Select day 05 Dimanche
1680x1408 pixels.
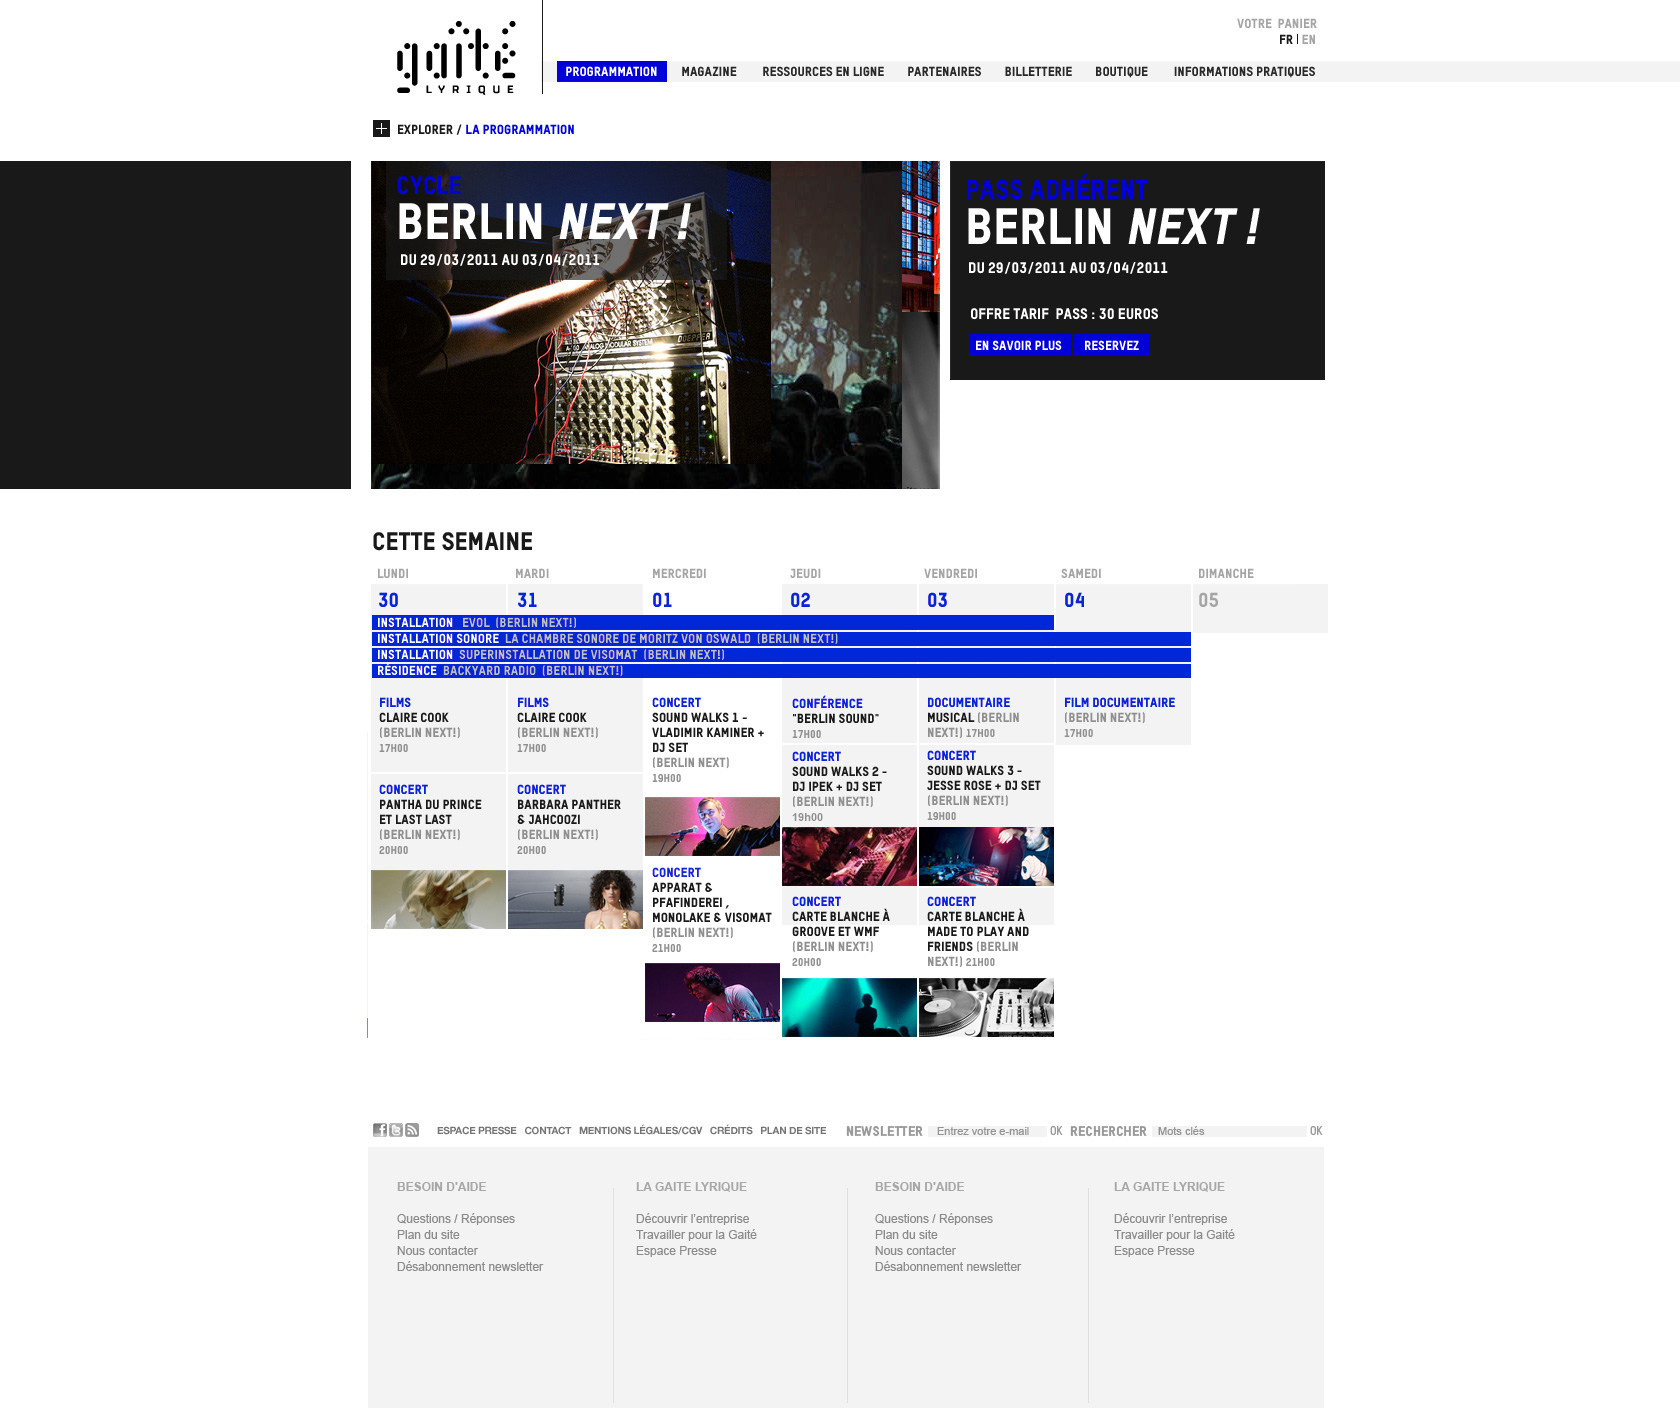click(x=1261, y=608)
